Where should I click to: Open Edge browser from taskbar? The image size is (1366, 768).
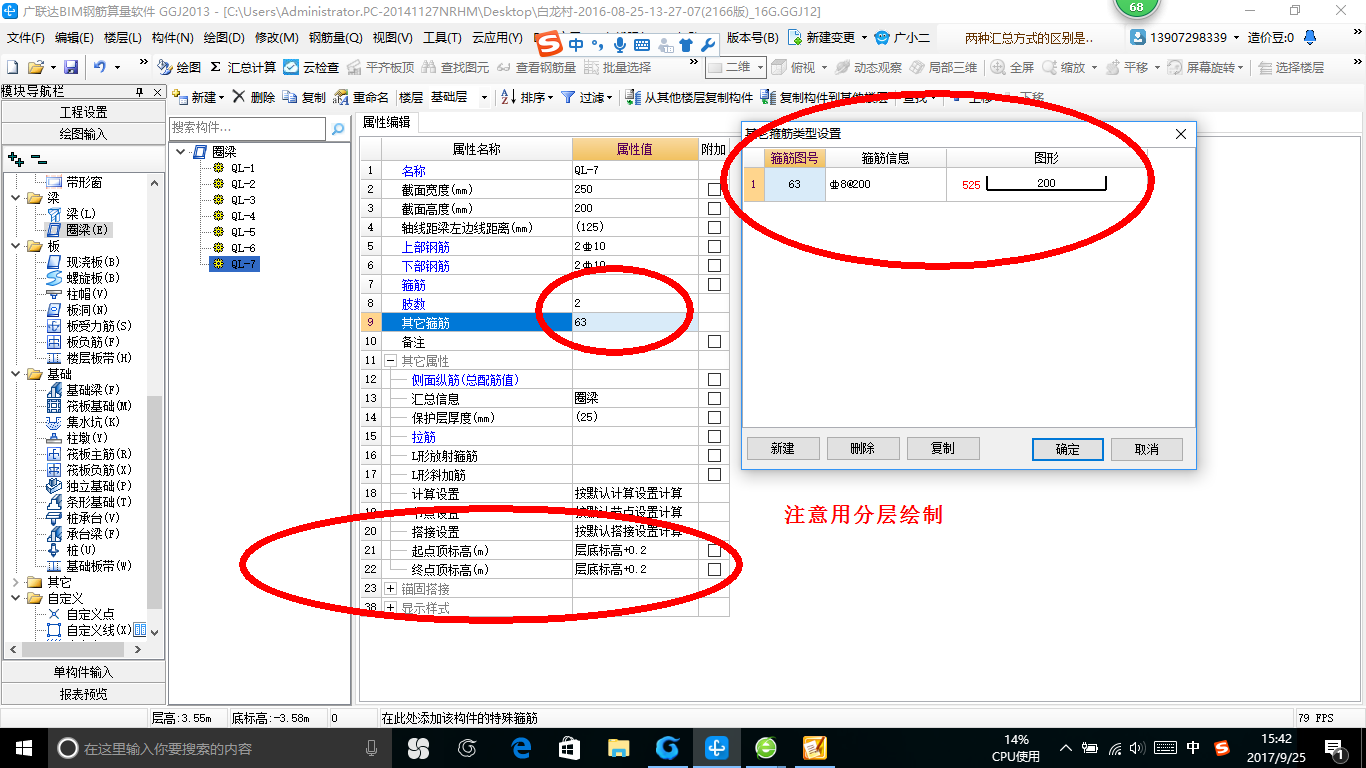520,748
